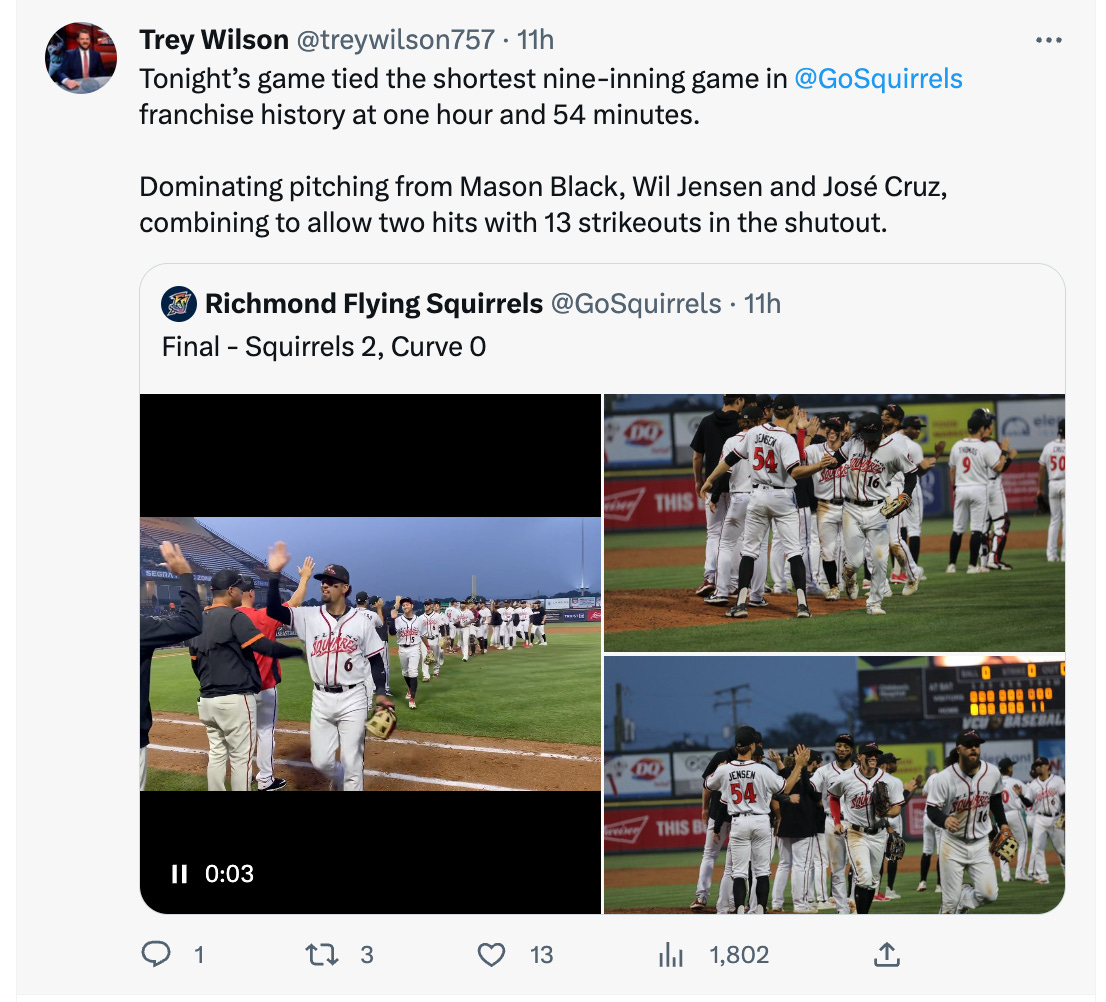Click the Richmond Flying Squirrels logo avatar

[x=179, y=304]
